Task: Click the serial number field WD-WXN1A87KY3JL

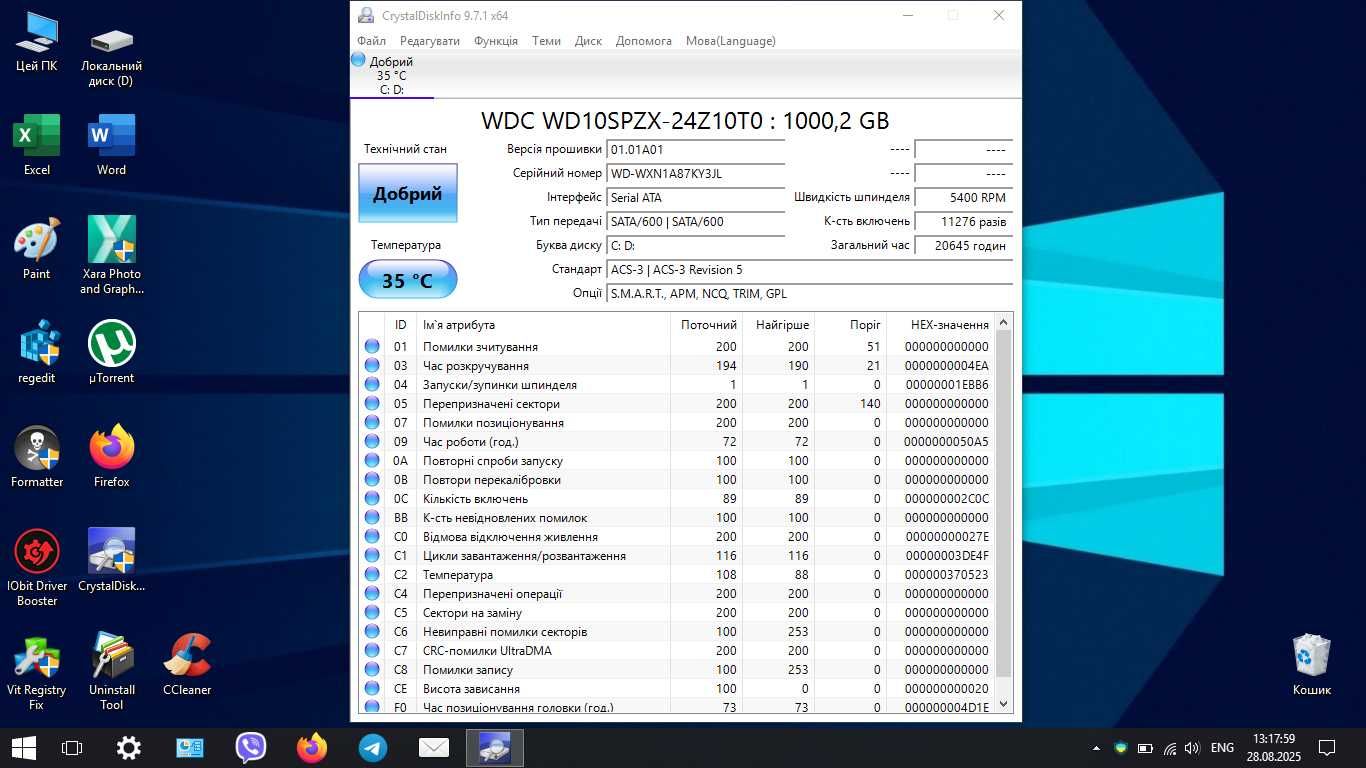Action: coord(696,174)
